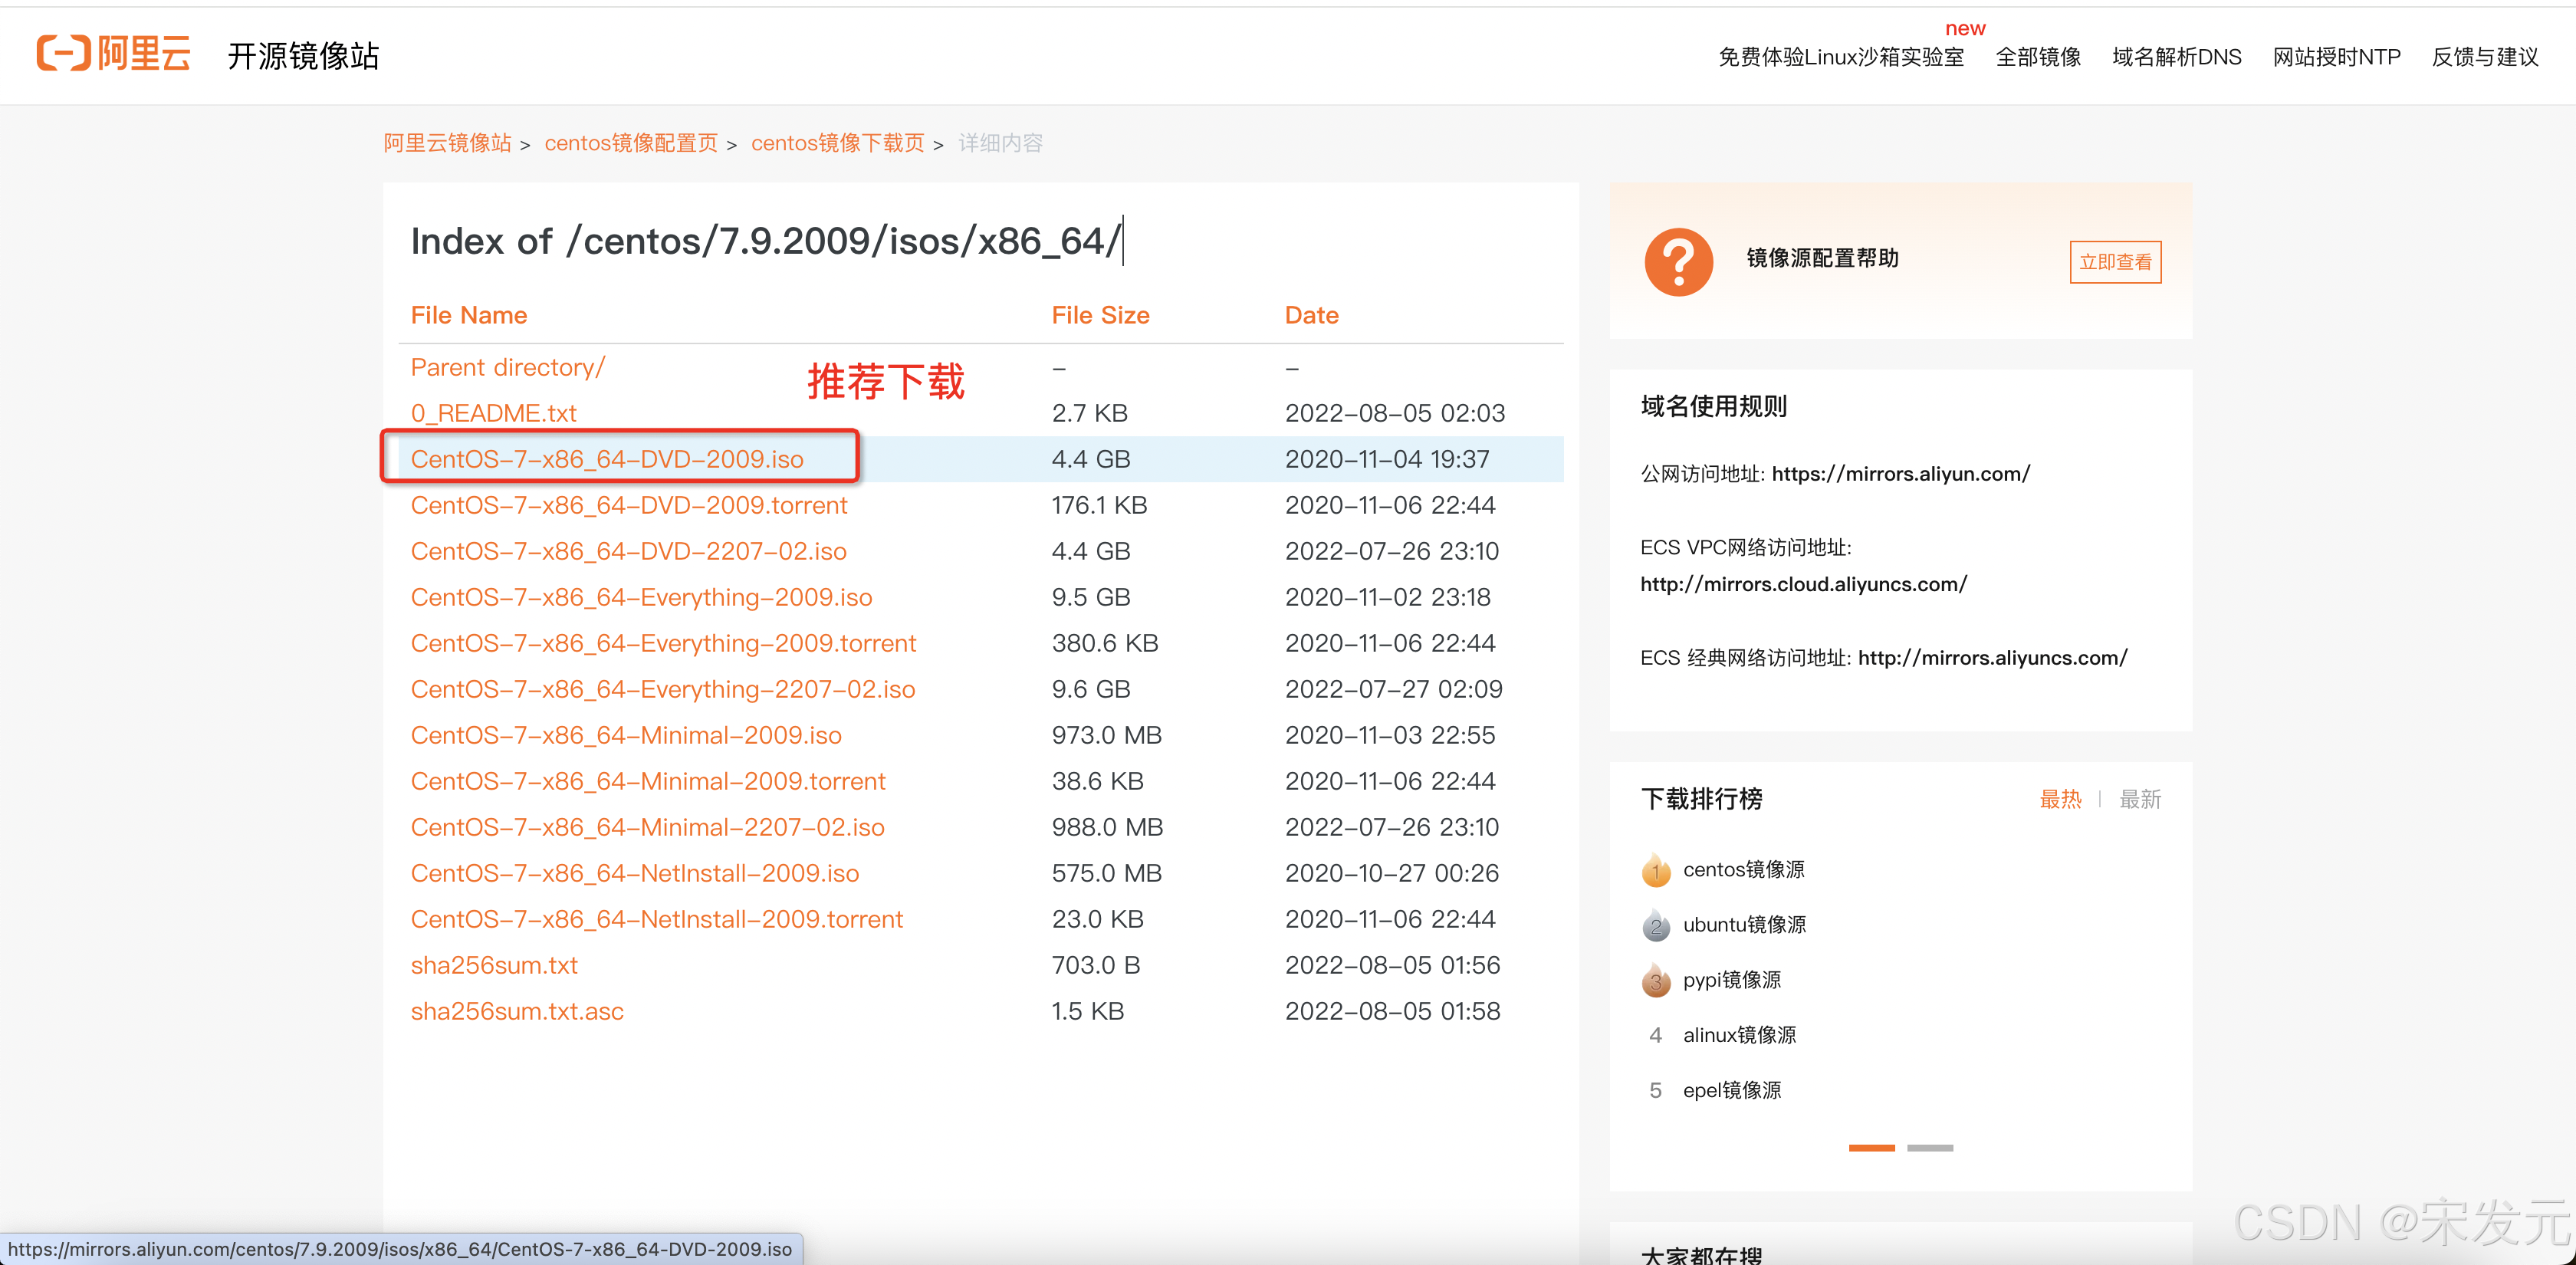This screenshot has height=1265, width=2576.
Task: Click the 立即查看 button
Action: pyautogui.click(x=2115, y=262)
